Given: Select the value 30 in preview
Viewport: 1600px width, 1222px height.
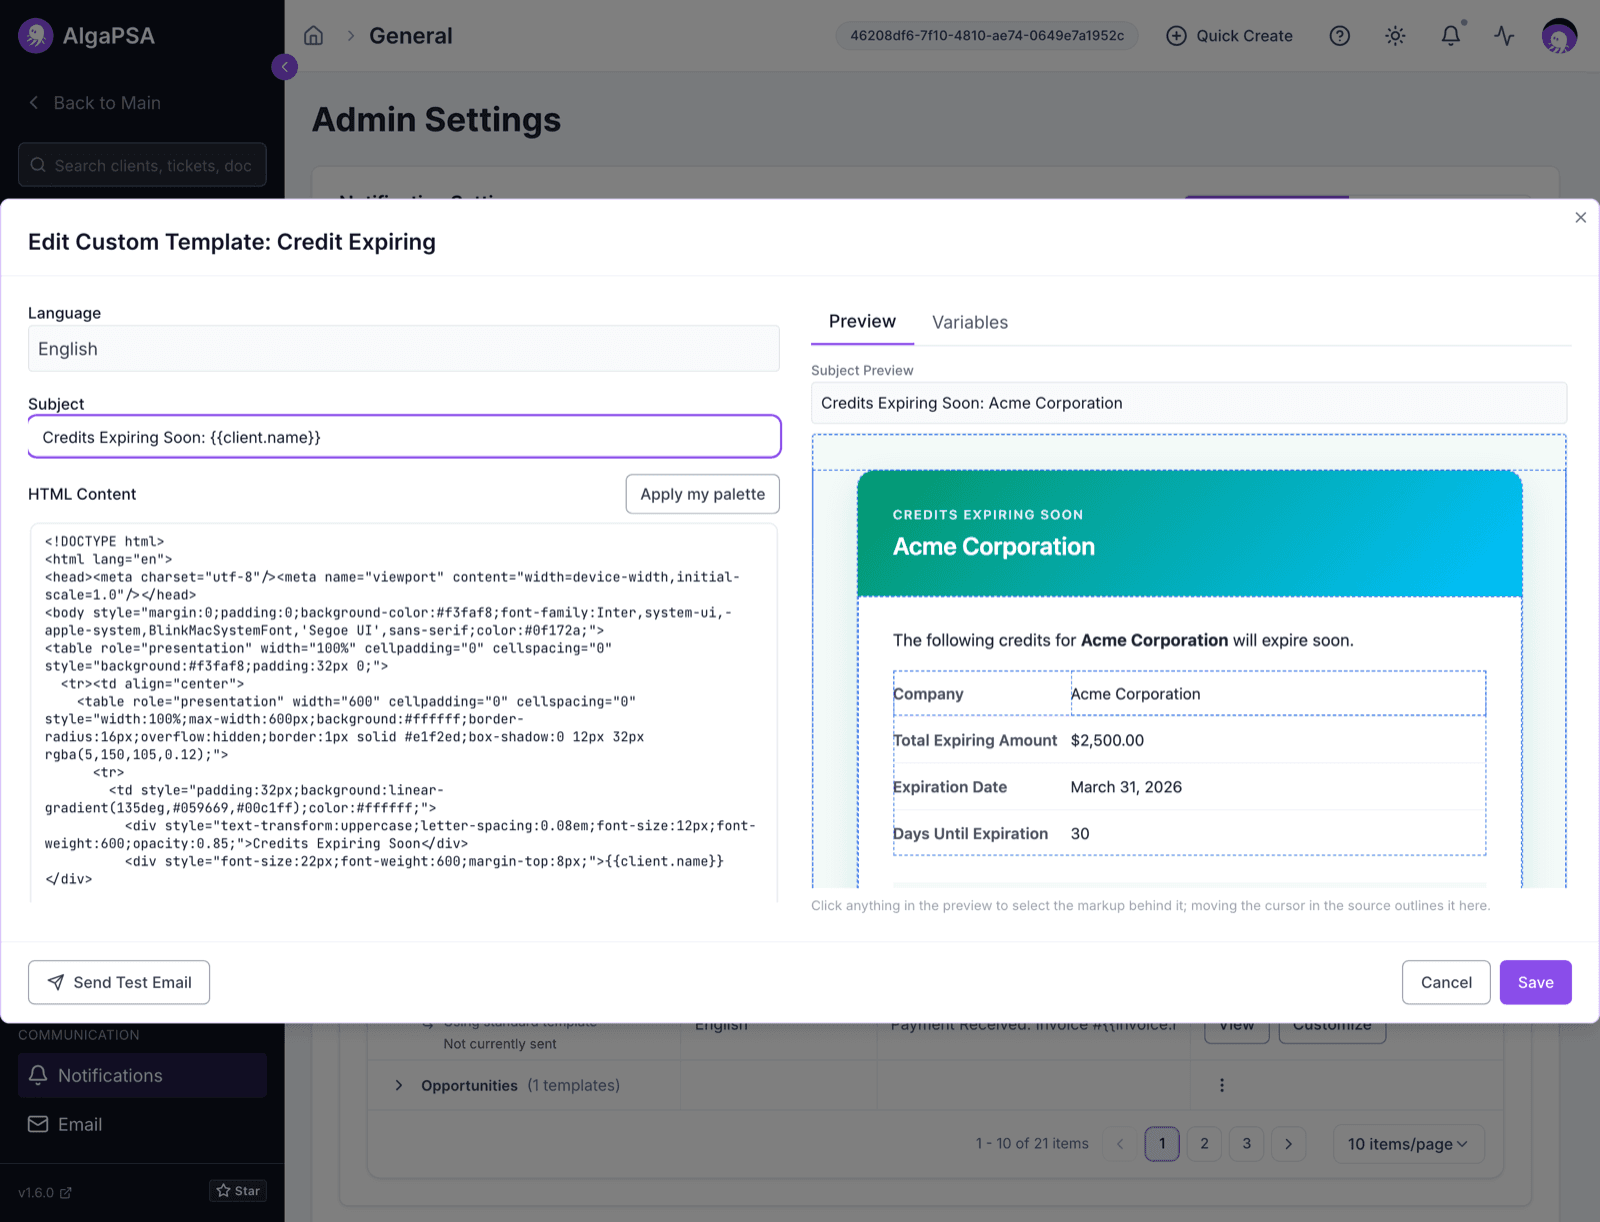Looking at the screenshot, I should [1080, 834].
